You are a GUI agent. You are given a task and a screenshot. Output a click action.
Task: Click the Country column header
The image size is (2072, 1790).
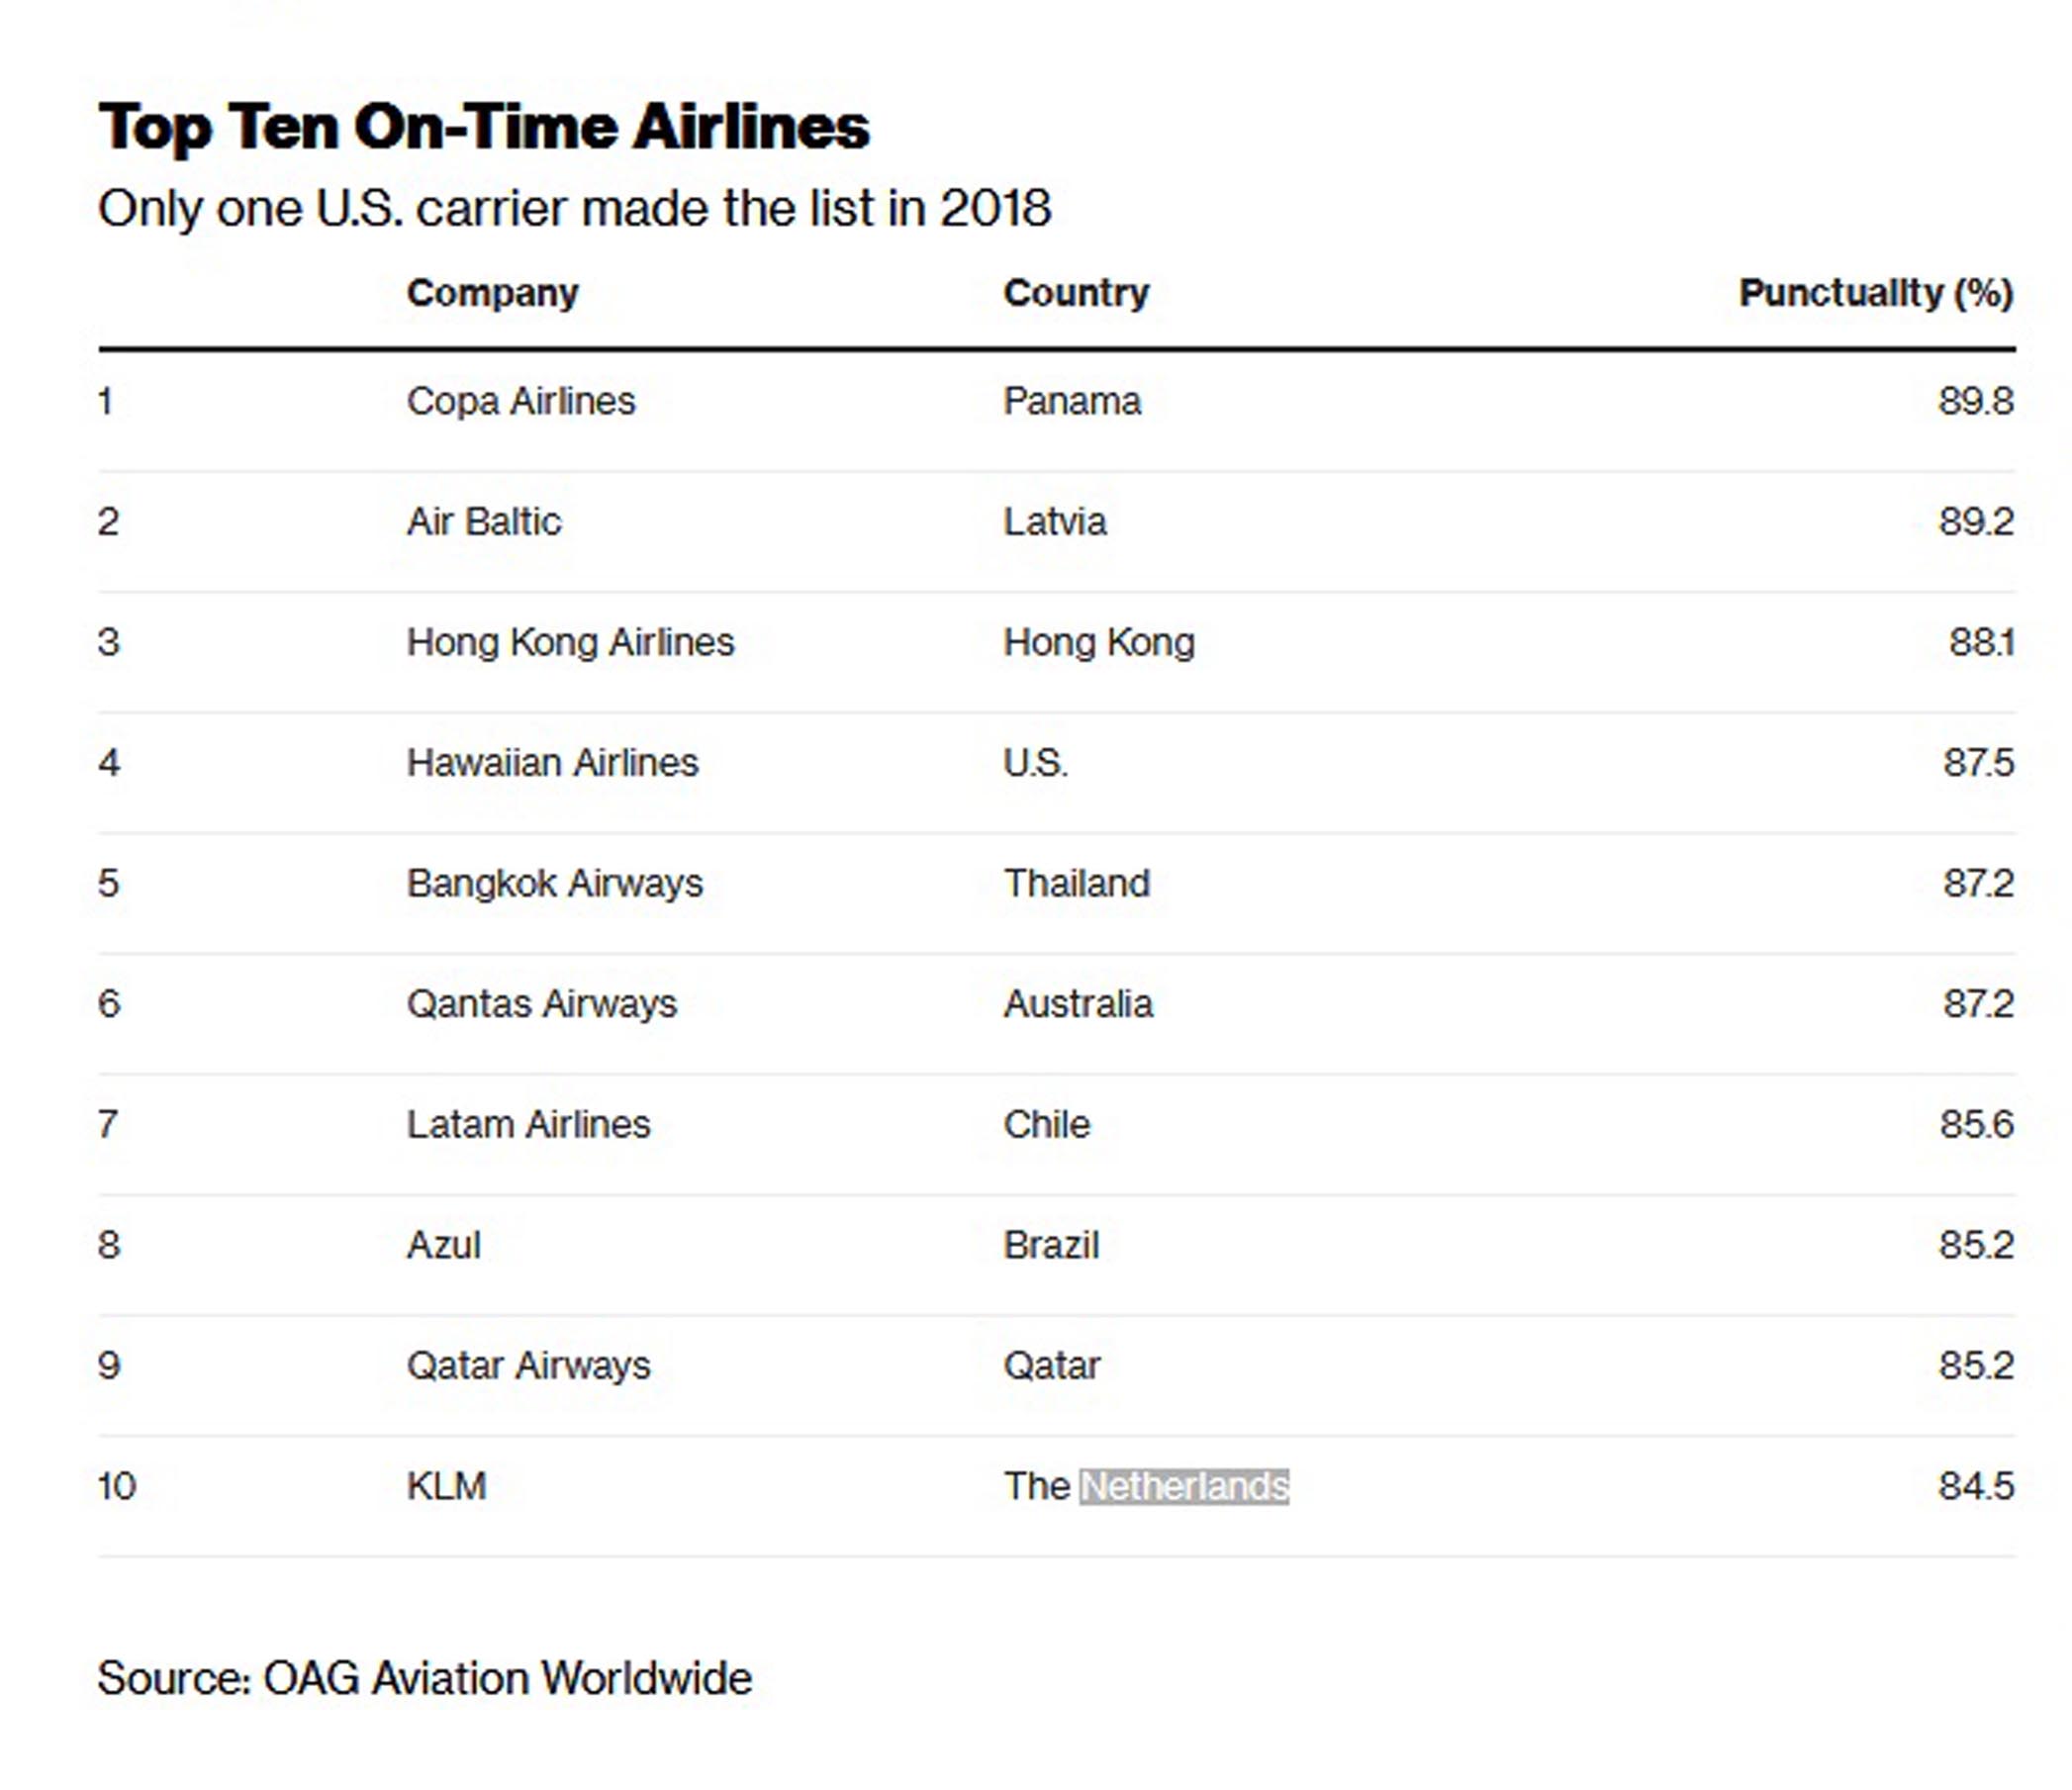[1076, 293]
